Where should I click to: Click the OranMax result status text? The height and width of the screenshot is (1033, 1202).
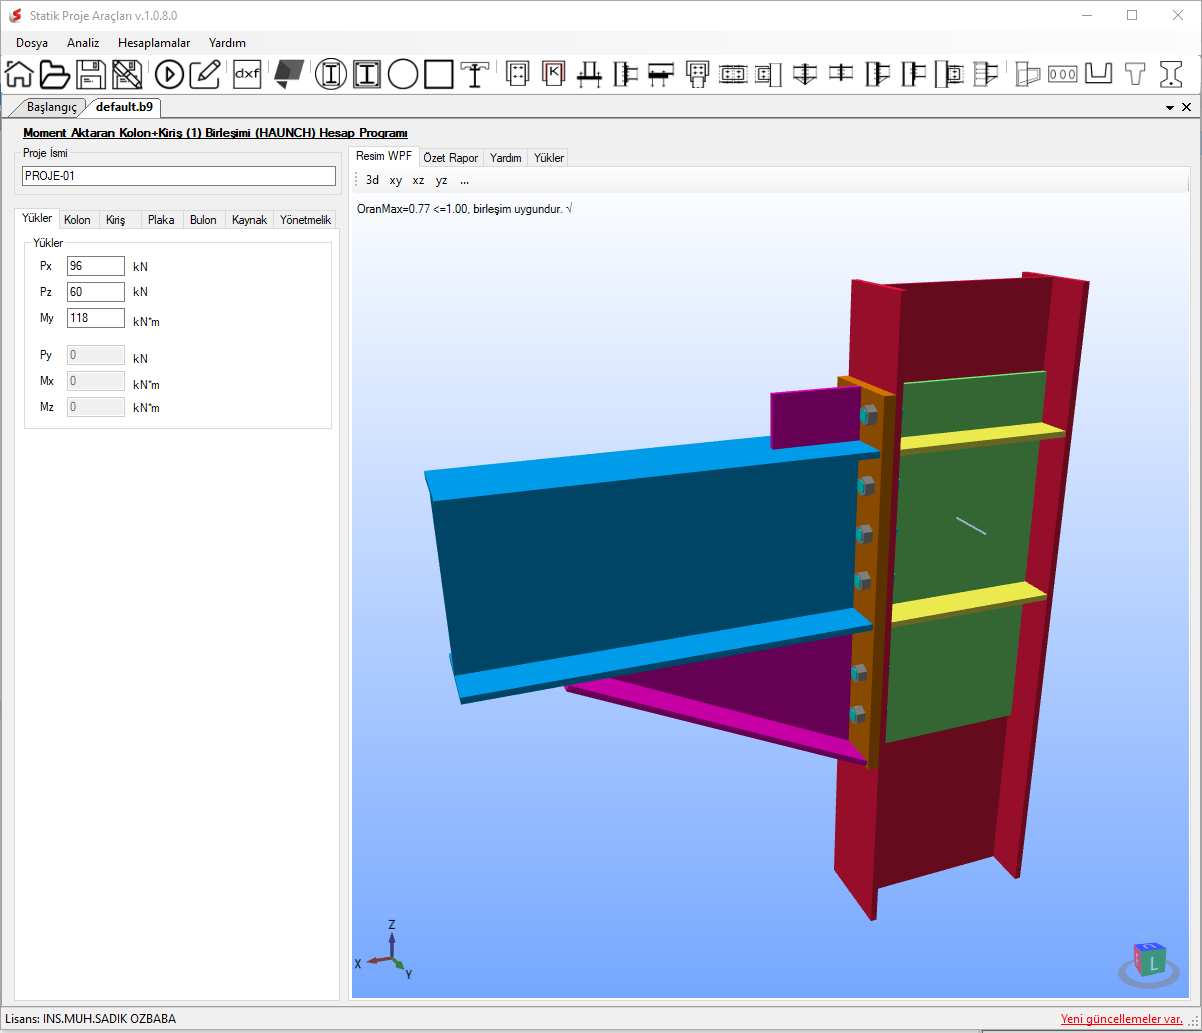click(464, 209)
